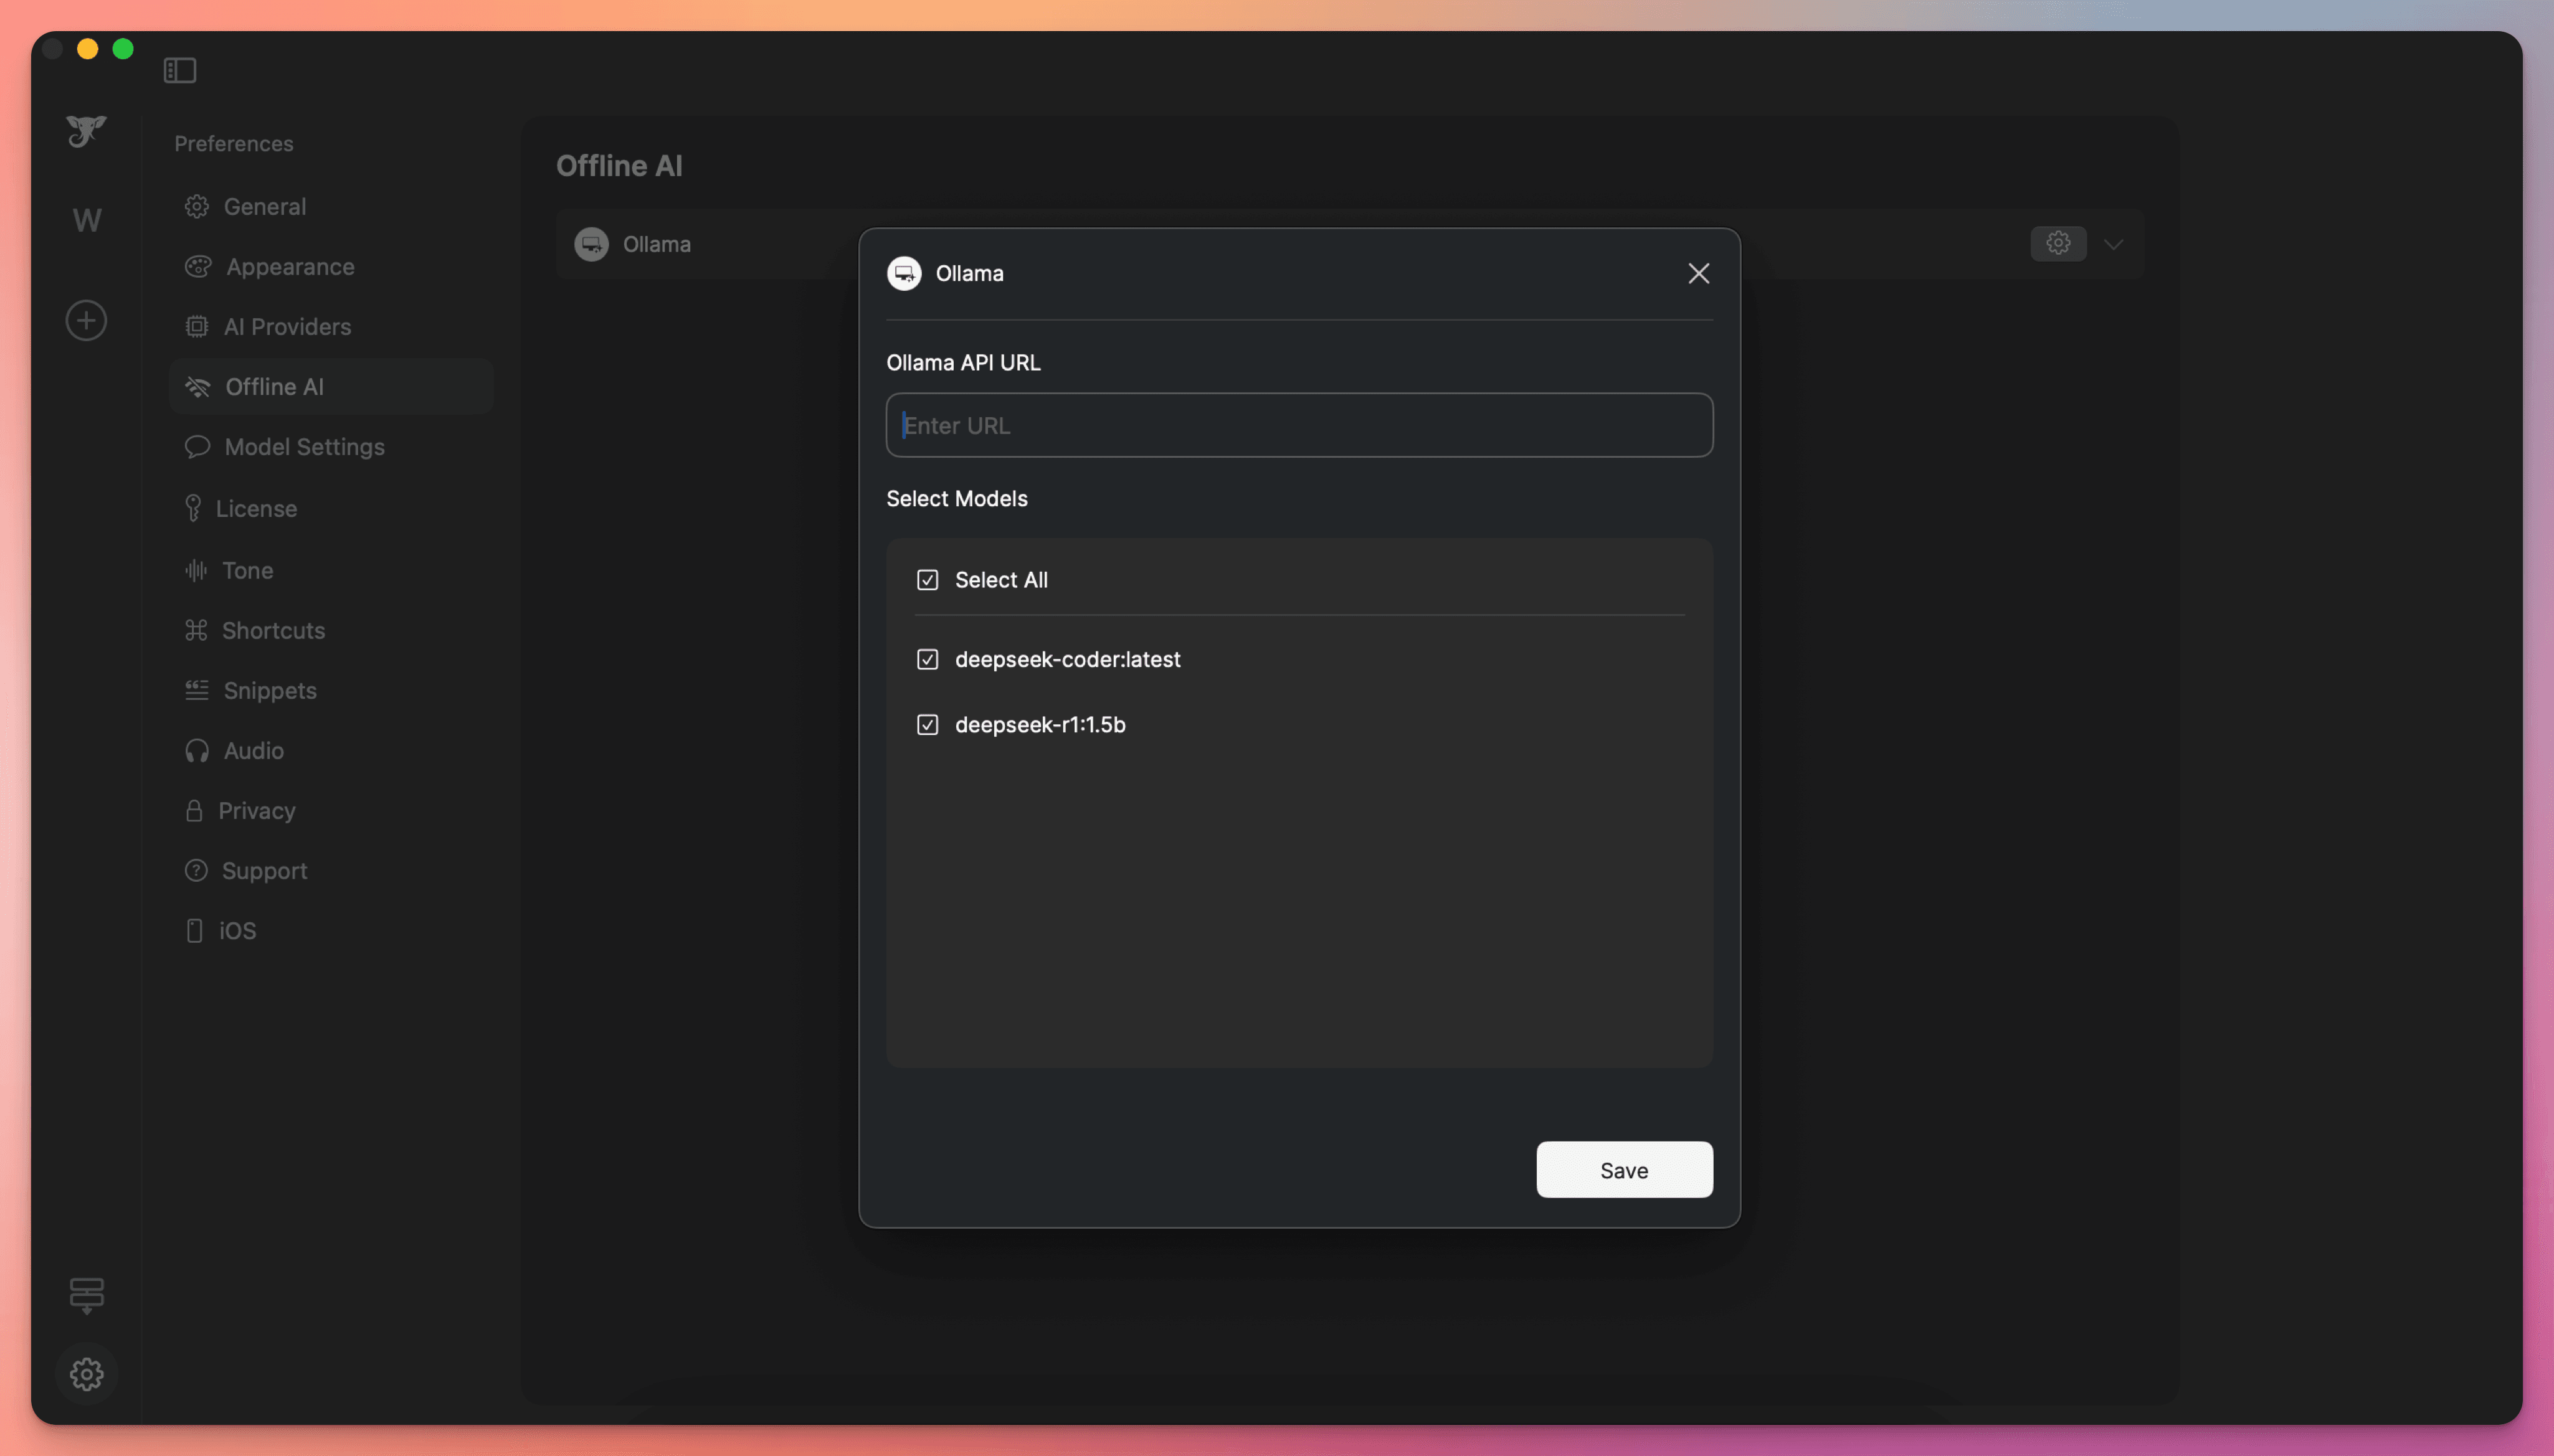Open the Privacy preferences
Viewport: 2554px width, 1456px height.
(256, 810)
